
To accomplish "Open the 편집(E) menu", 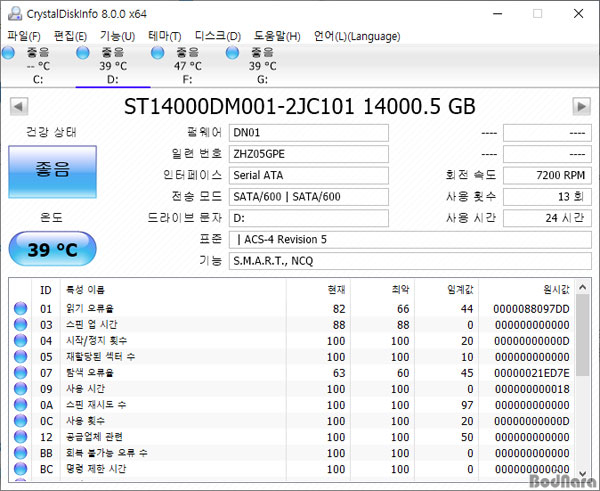I will click(70, 36).
